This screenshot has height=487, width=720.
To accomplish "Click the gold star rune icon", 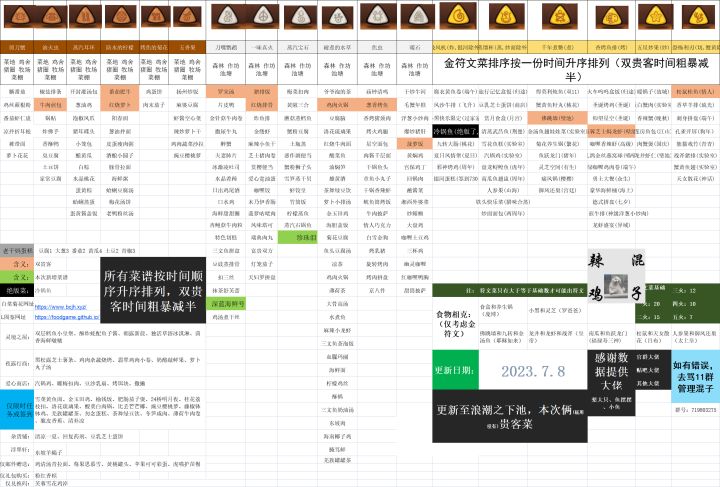I will point(655,17).
